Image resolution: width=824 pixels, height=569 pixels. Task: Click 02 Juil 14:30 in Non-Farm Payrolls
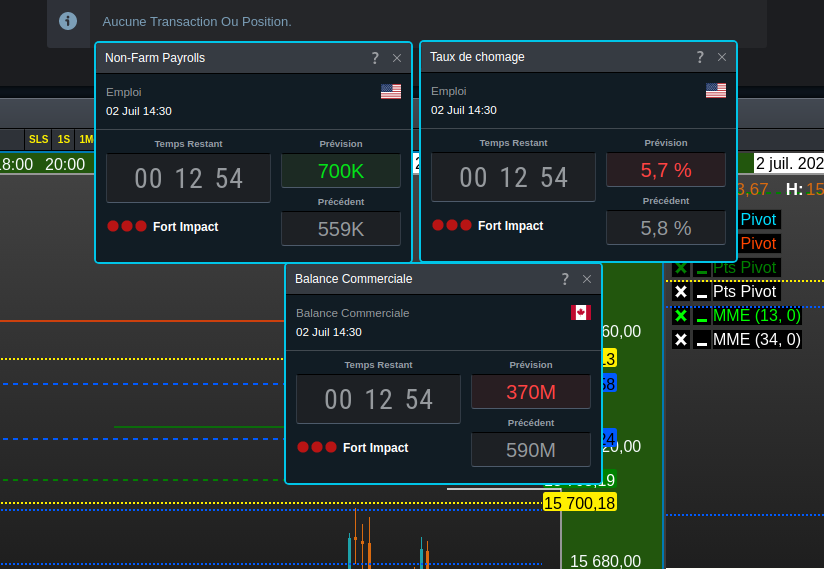(x=139, y=111)
